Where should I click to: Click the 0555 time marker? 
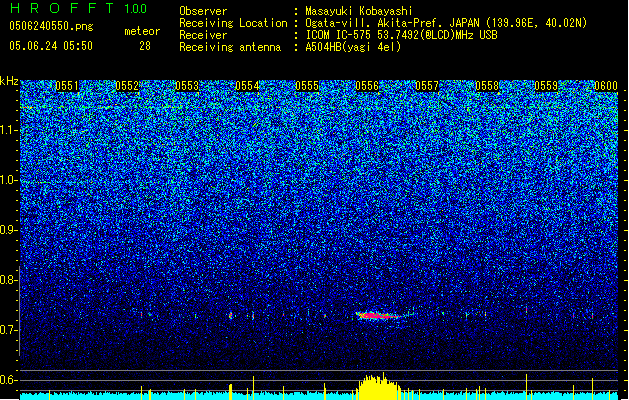(307, 86)
